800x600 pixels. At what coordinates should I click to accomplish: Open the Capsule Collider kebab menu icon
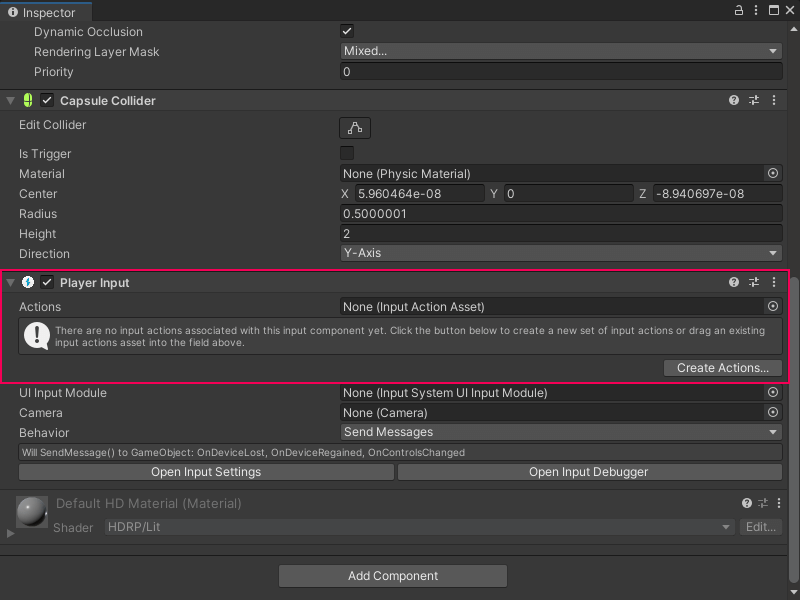click(774, 100)
